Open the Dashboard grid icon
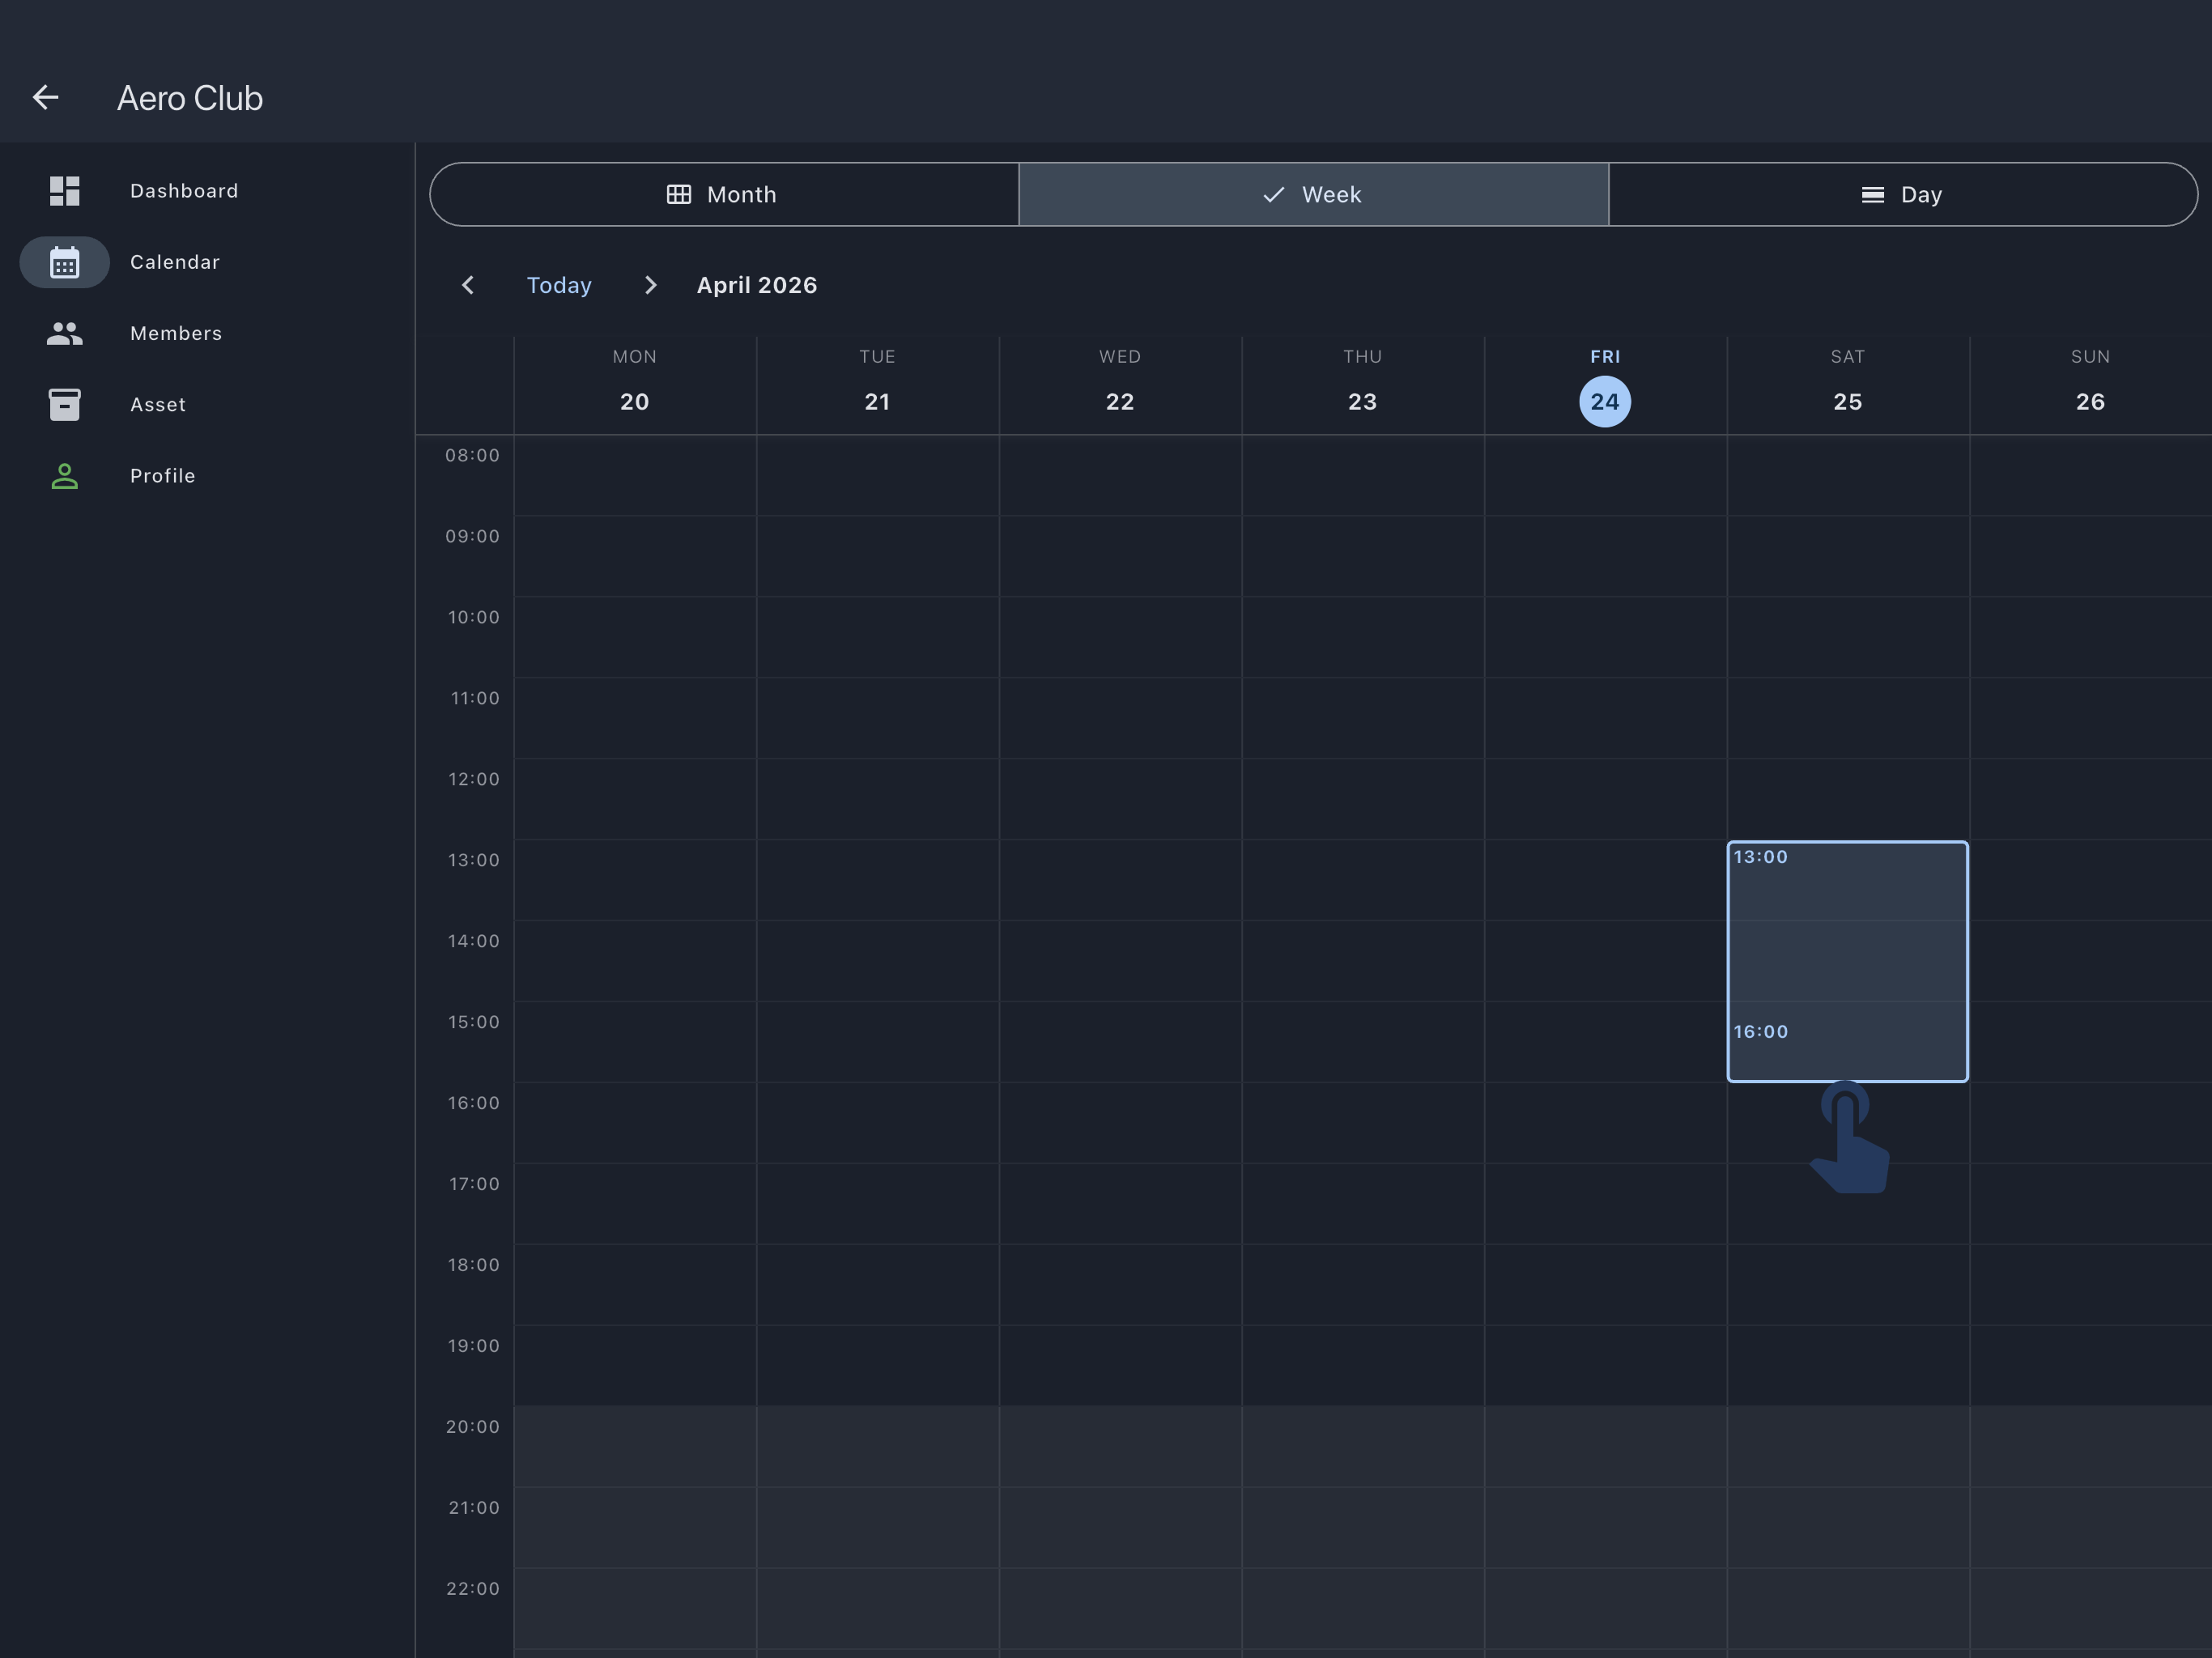 (65, 191)
